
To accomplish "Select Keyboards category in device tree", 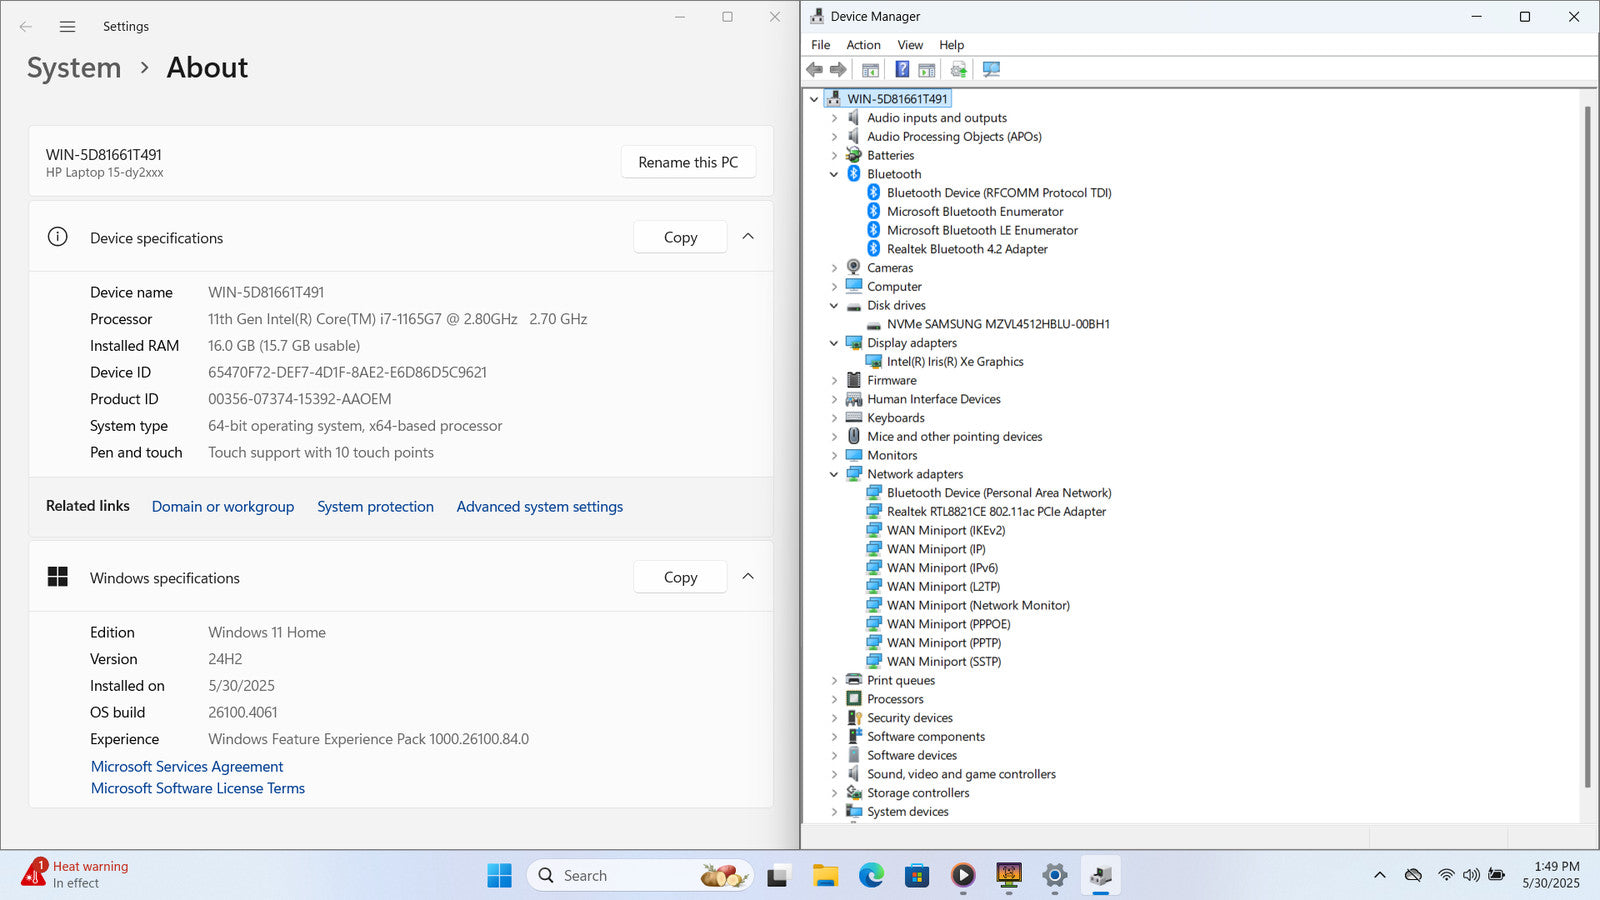I will pos(895,418).
